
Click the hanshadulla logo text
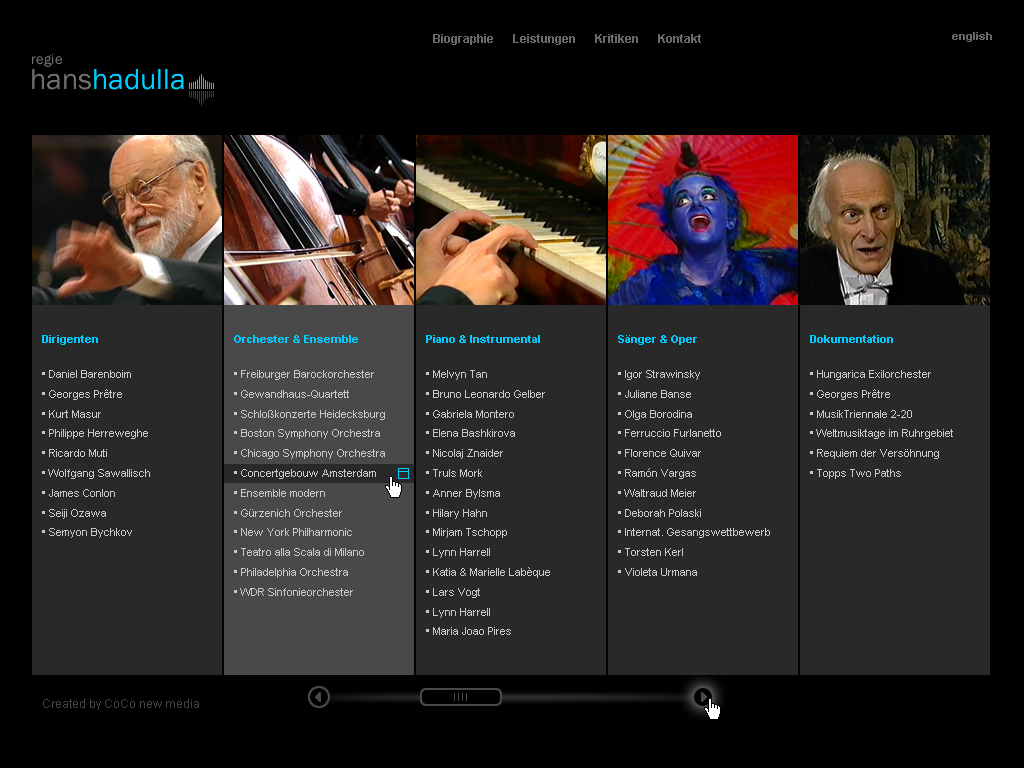point(108,80)
